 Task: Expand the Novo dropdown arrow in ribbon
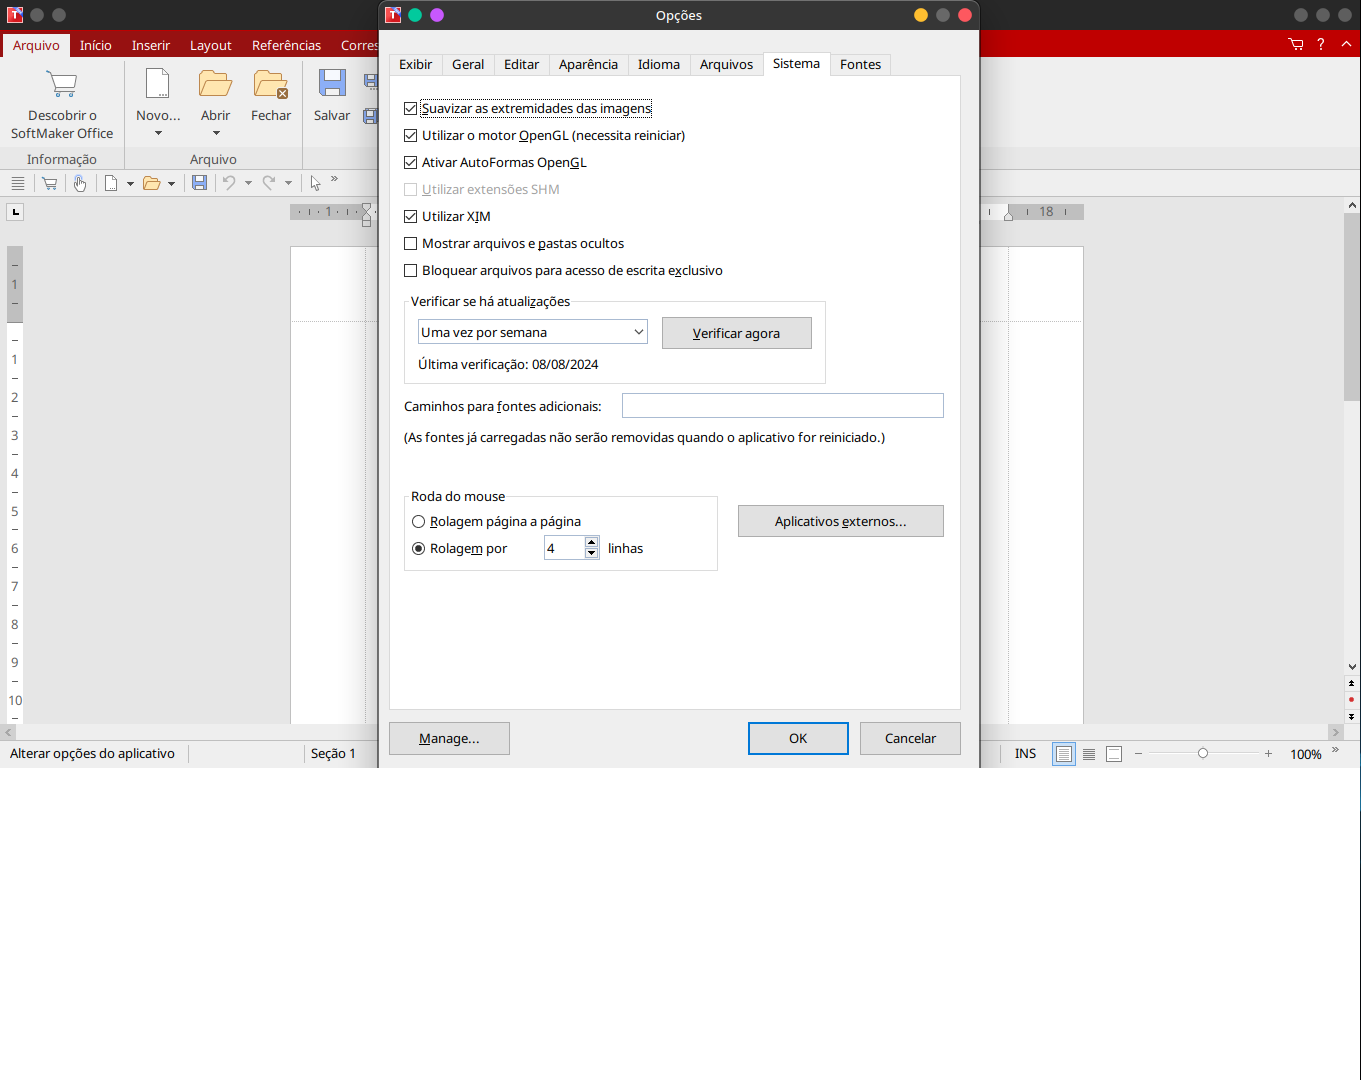[x=158, y=133]
